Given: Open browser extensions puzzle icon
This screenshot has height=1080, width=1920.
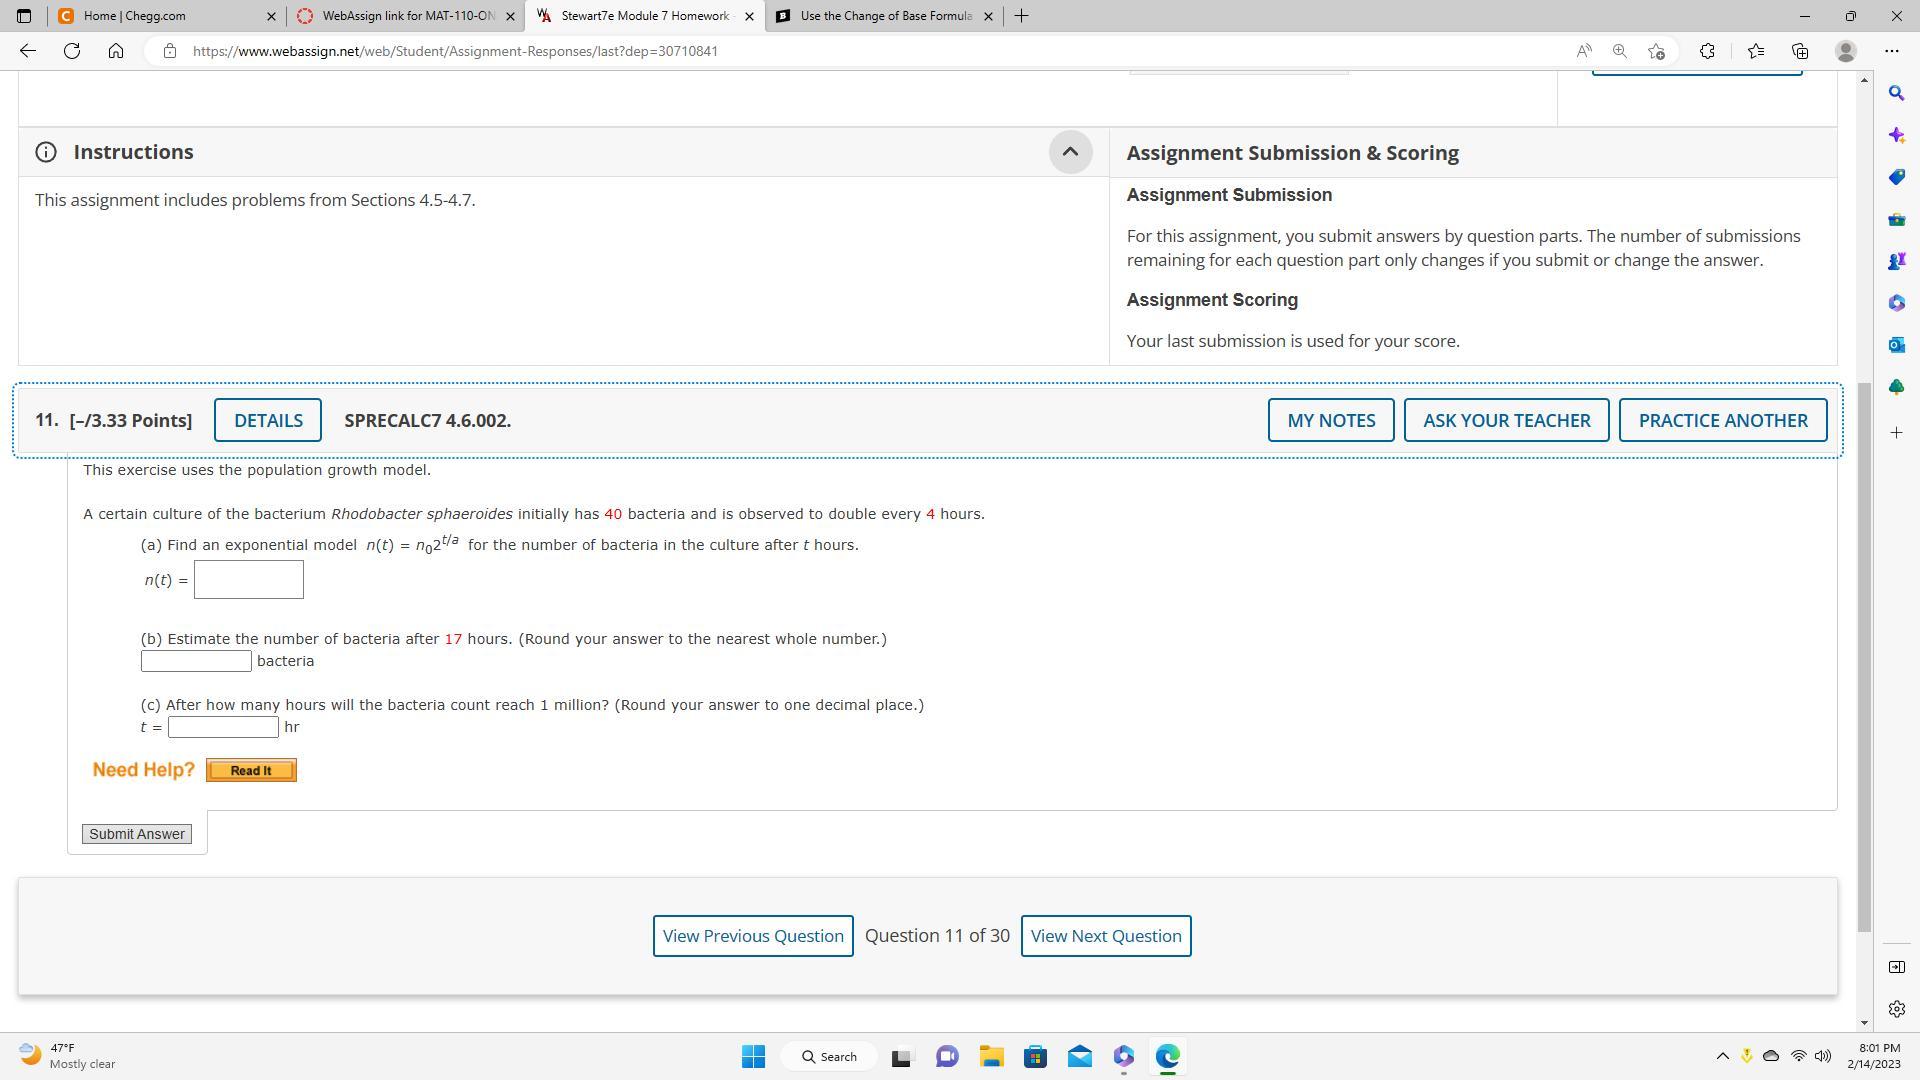Looking at the screenshot, I should click(x=1707, y=51).
